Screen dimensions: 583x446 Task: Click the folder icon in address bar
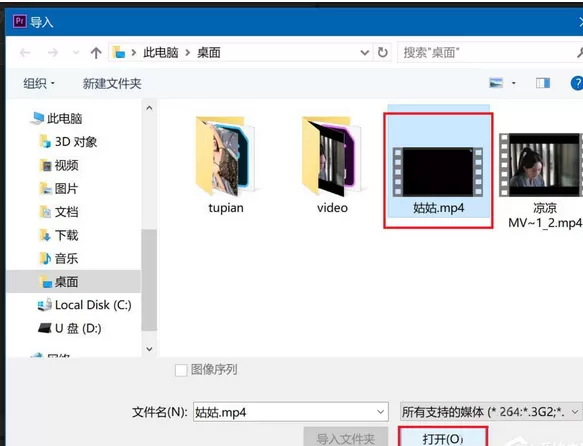tap(119, 52)
